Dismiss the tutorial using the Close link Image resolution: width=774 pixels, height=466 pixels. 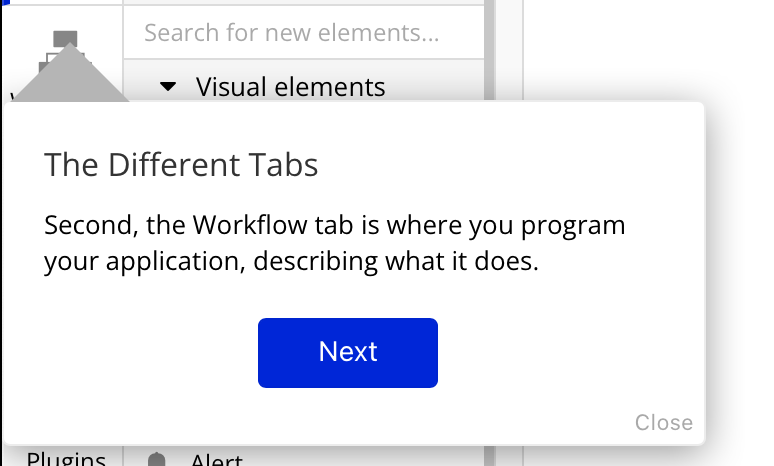pos(663,423)
